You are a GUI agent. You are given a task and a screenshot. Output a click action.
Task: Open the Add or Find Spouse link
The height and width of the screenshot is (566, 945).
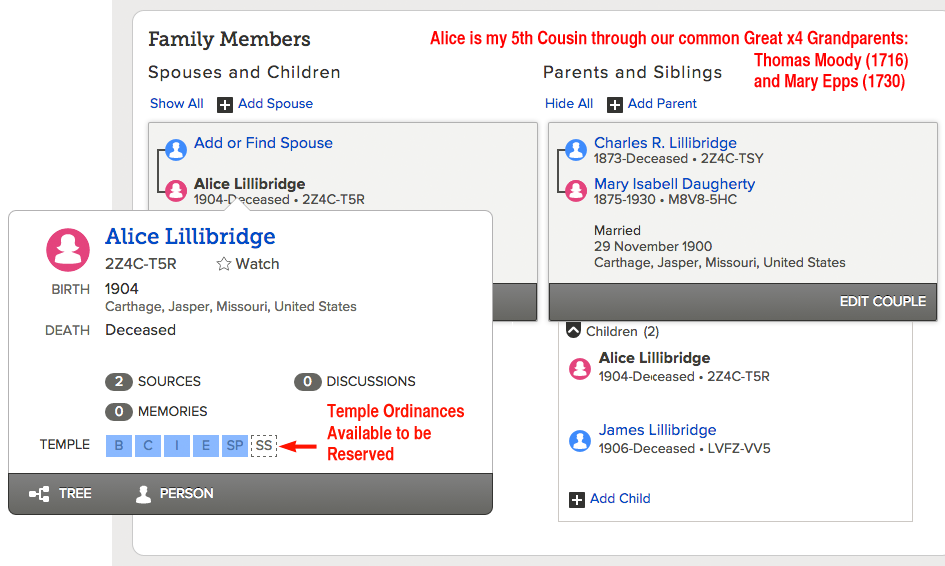263,143
